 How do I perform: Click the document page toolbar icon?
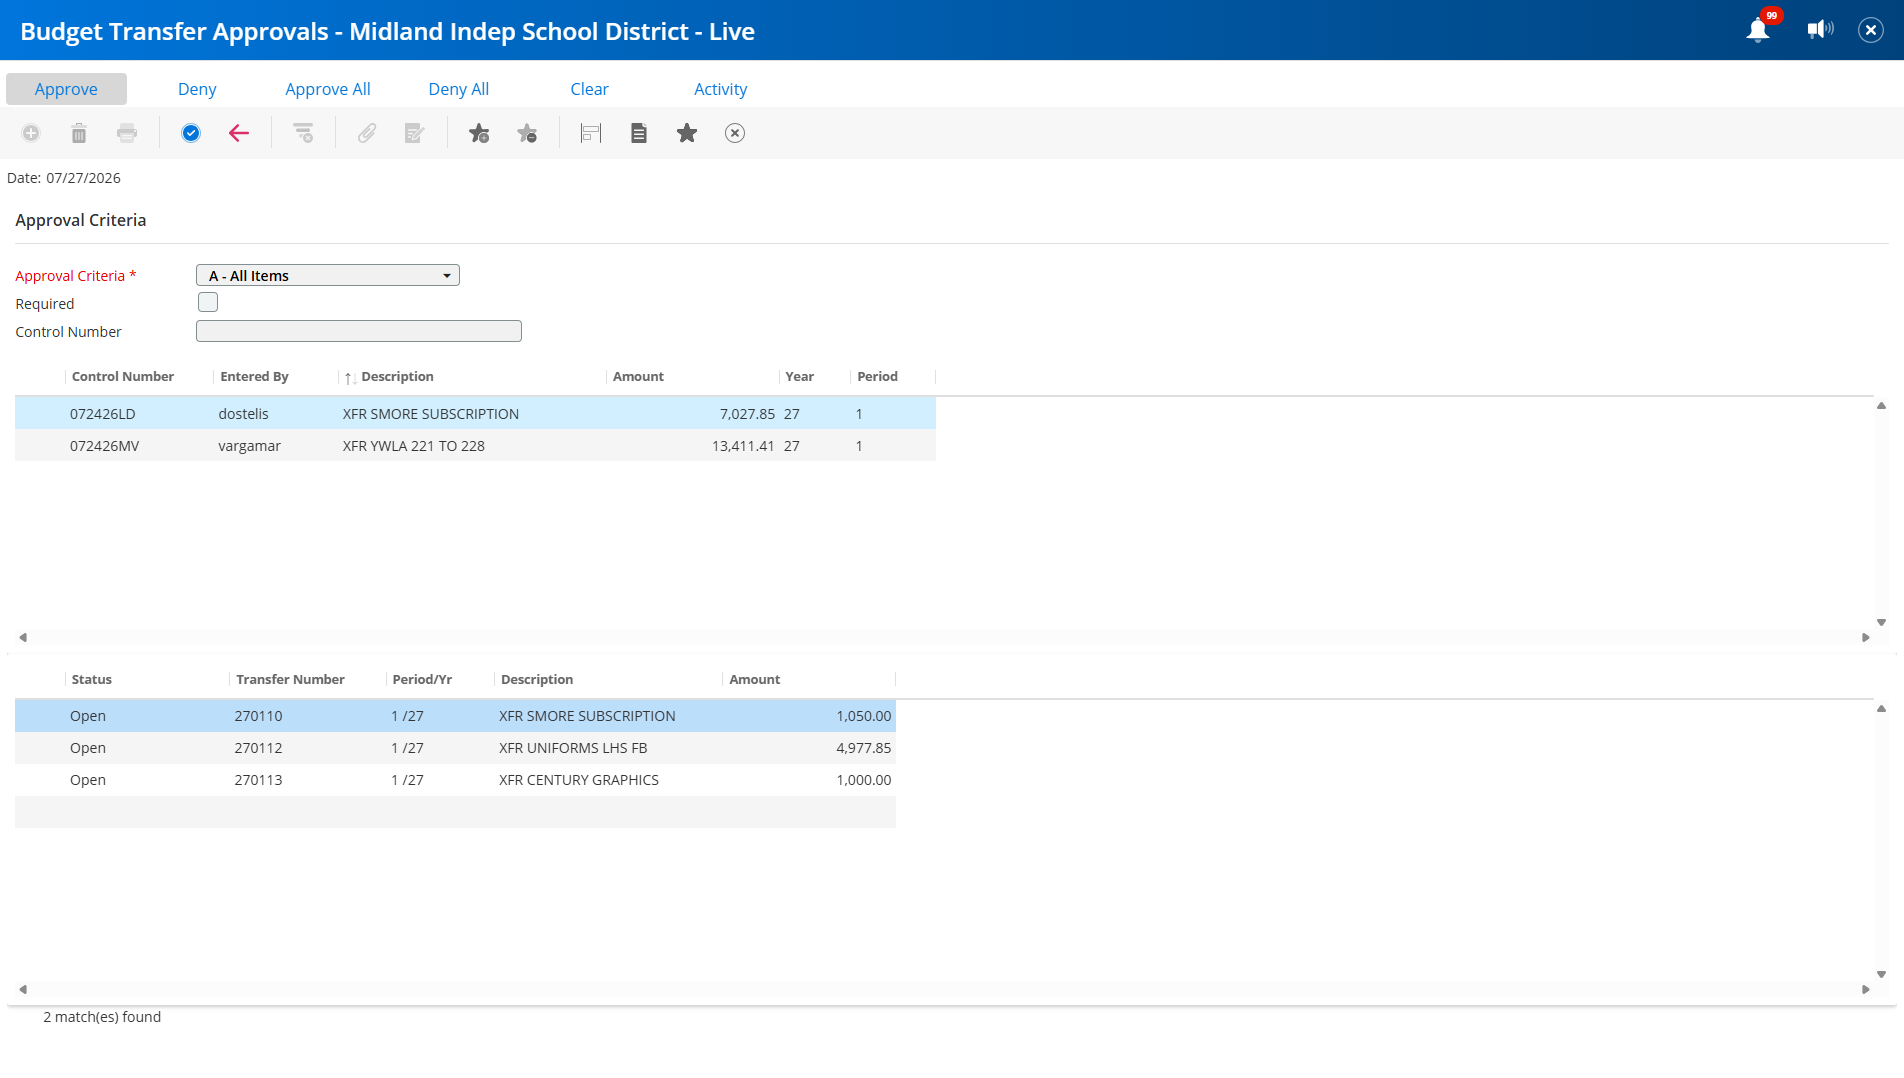pyautogui.click(x=639, y=133)
